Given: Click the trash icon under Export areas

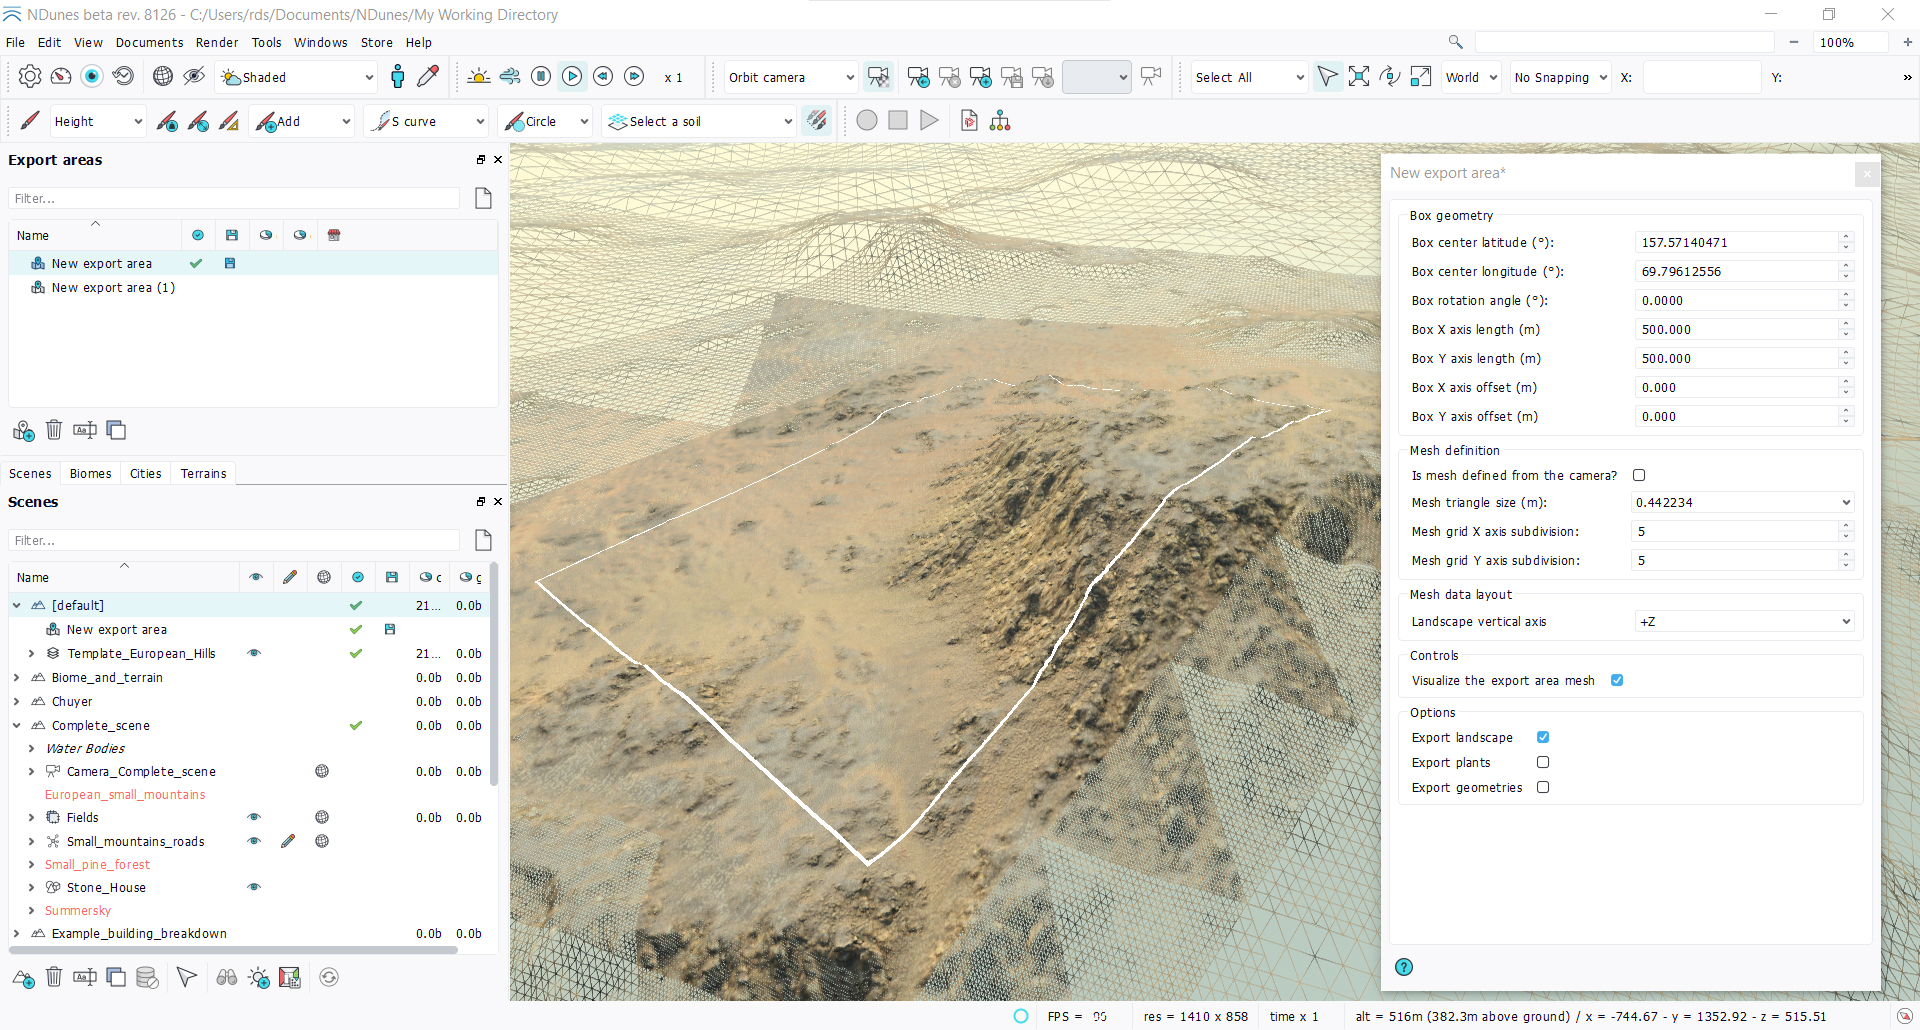Looking at the screenshot, I should (x=54, y=430).
